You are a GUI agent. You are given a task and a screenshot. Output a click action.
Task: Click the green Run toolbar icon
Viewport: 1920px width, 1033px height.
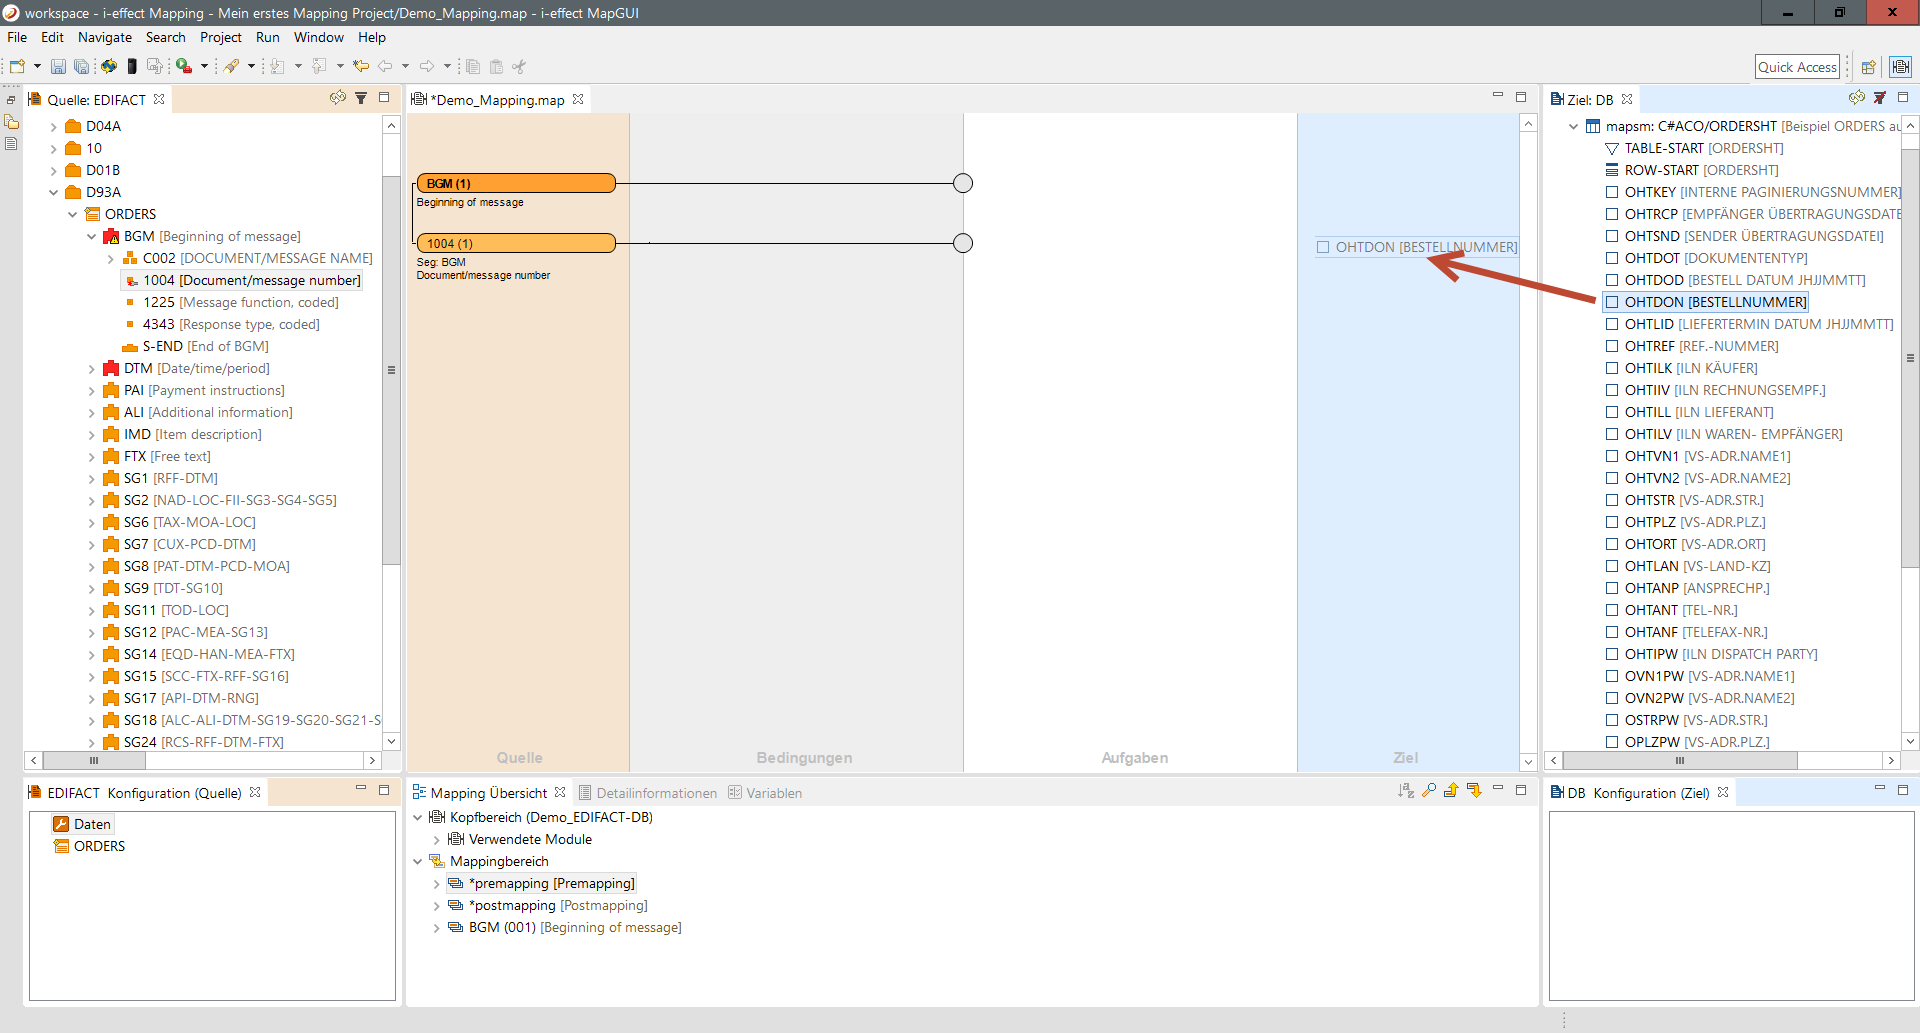point(184,67)
